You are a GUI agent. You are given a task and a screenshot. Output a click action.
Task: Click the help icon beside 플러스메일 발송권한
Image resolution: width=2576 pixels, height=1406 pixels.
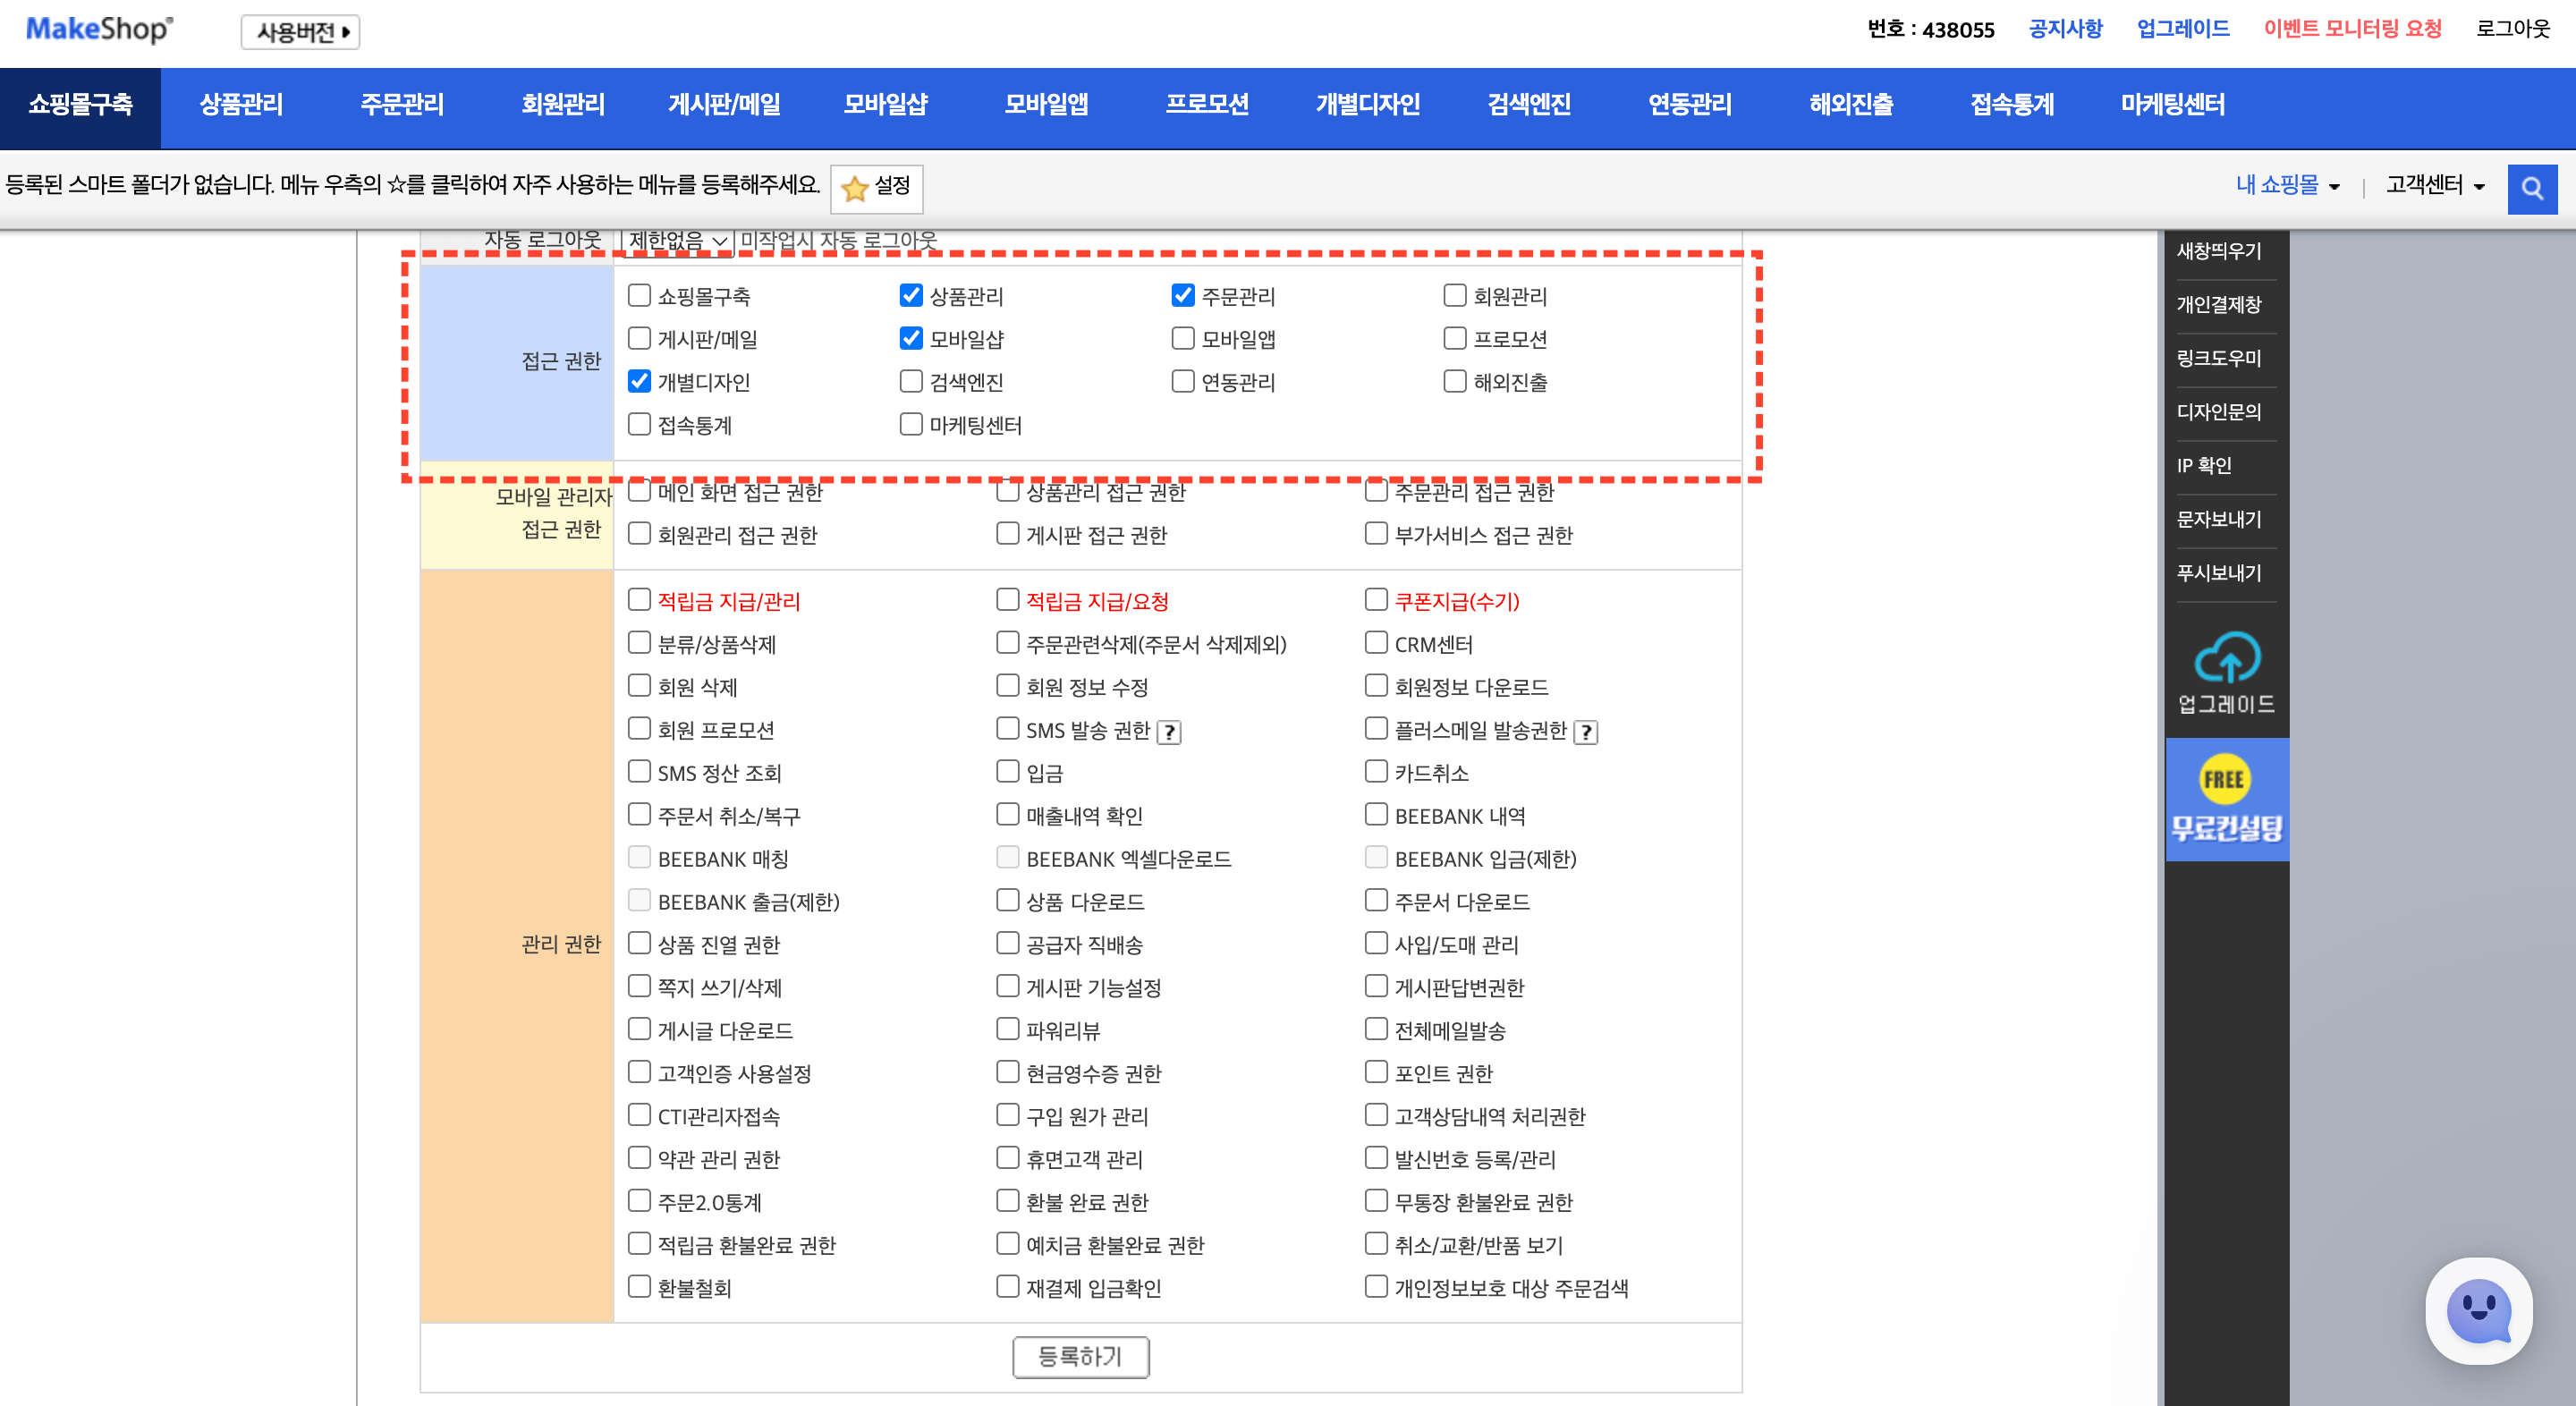[x=1588, y=731]
